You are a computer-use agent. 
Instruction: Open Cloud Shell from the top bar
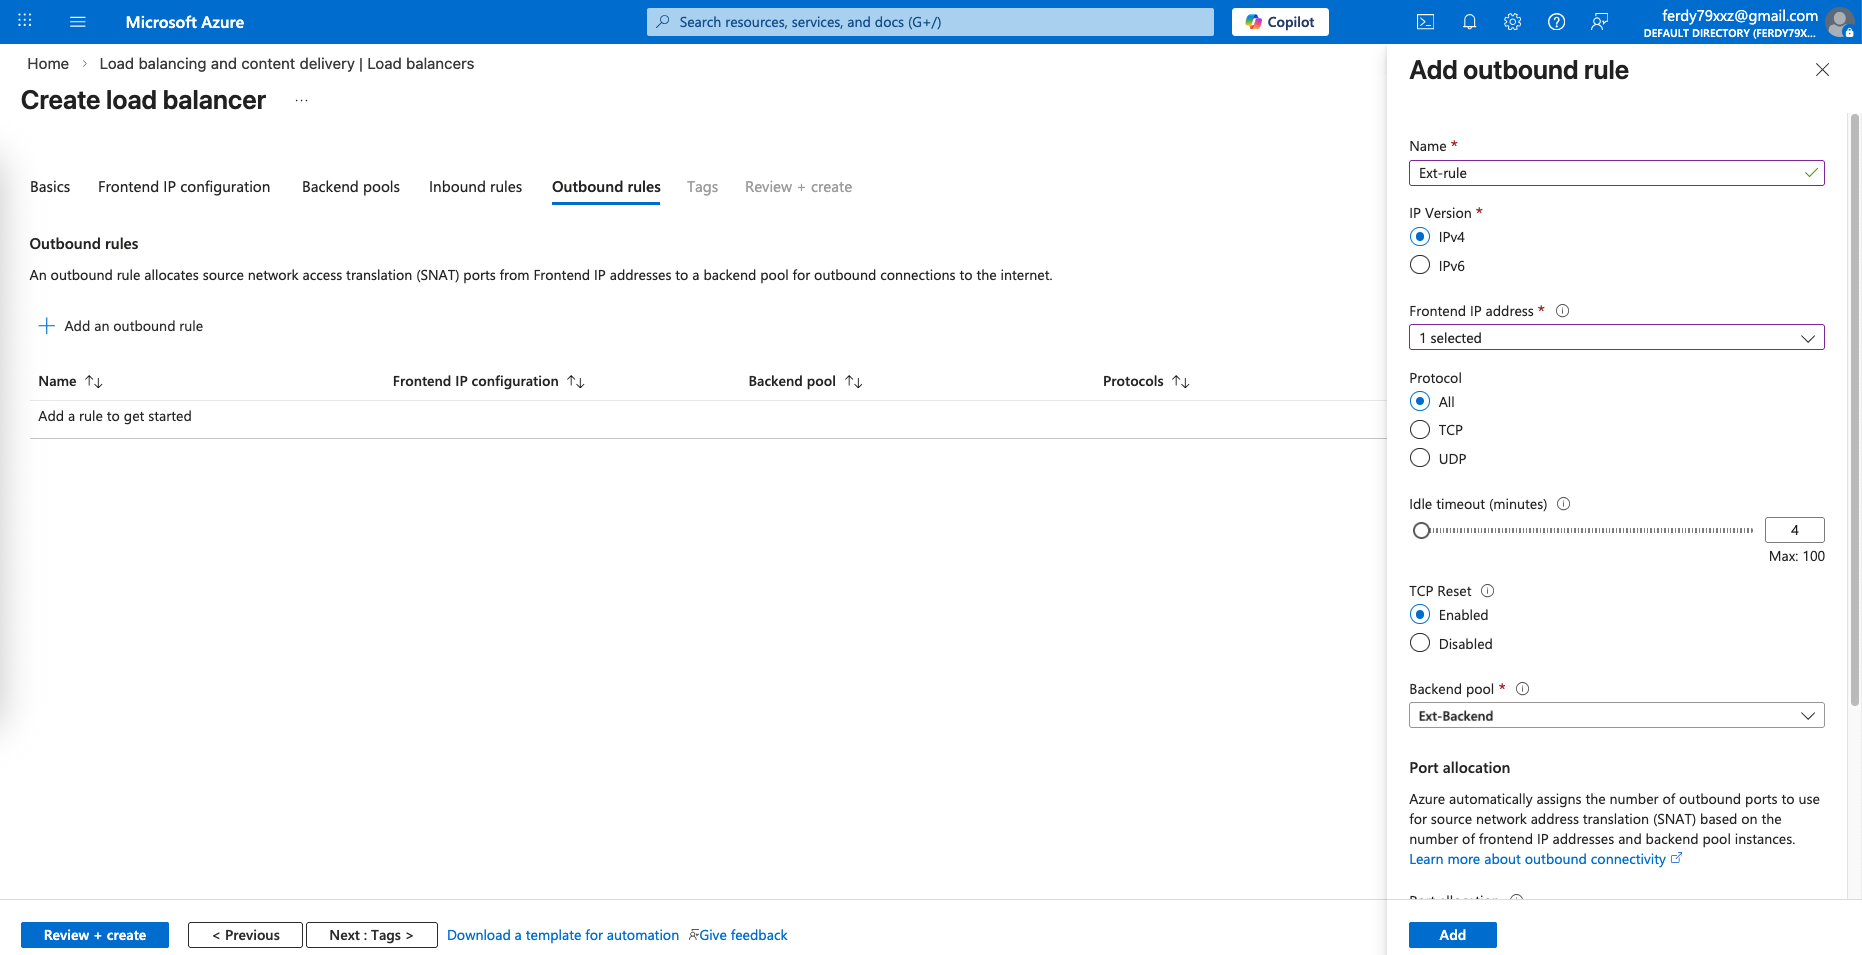(1425, 22)
